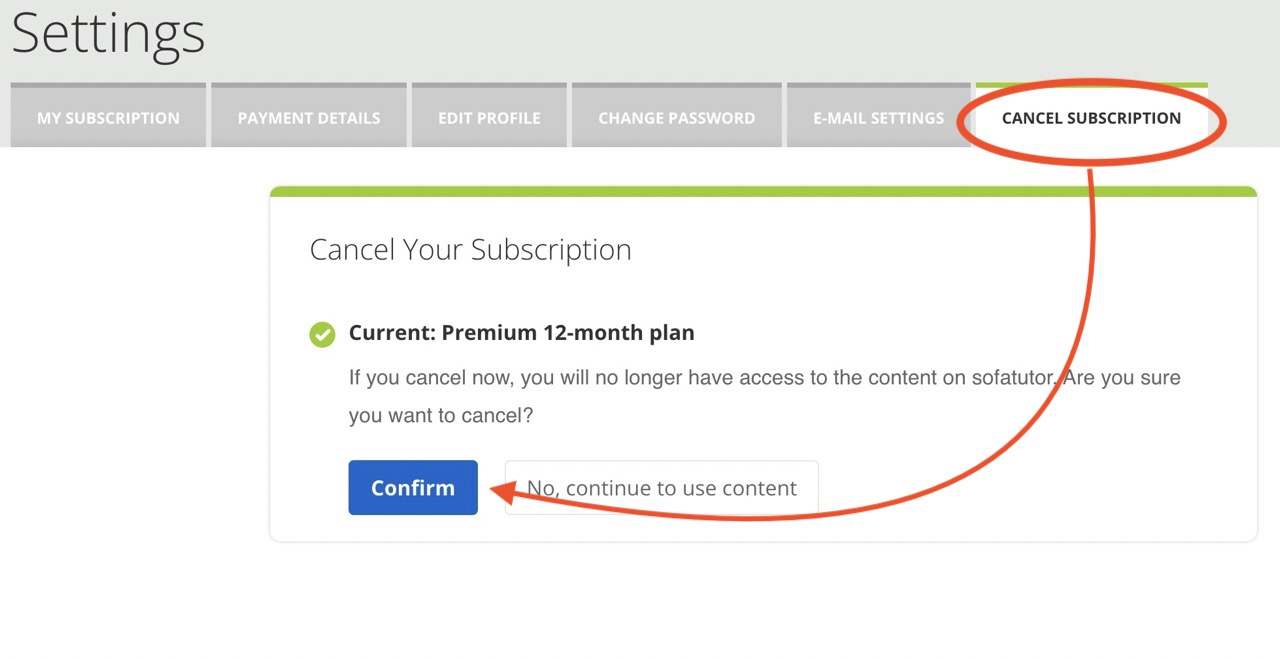Click the red arrowhead beside Confirm
Image resolution: width=1280 pixels, height=659 pixels.
point(498,492)
